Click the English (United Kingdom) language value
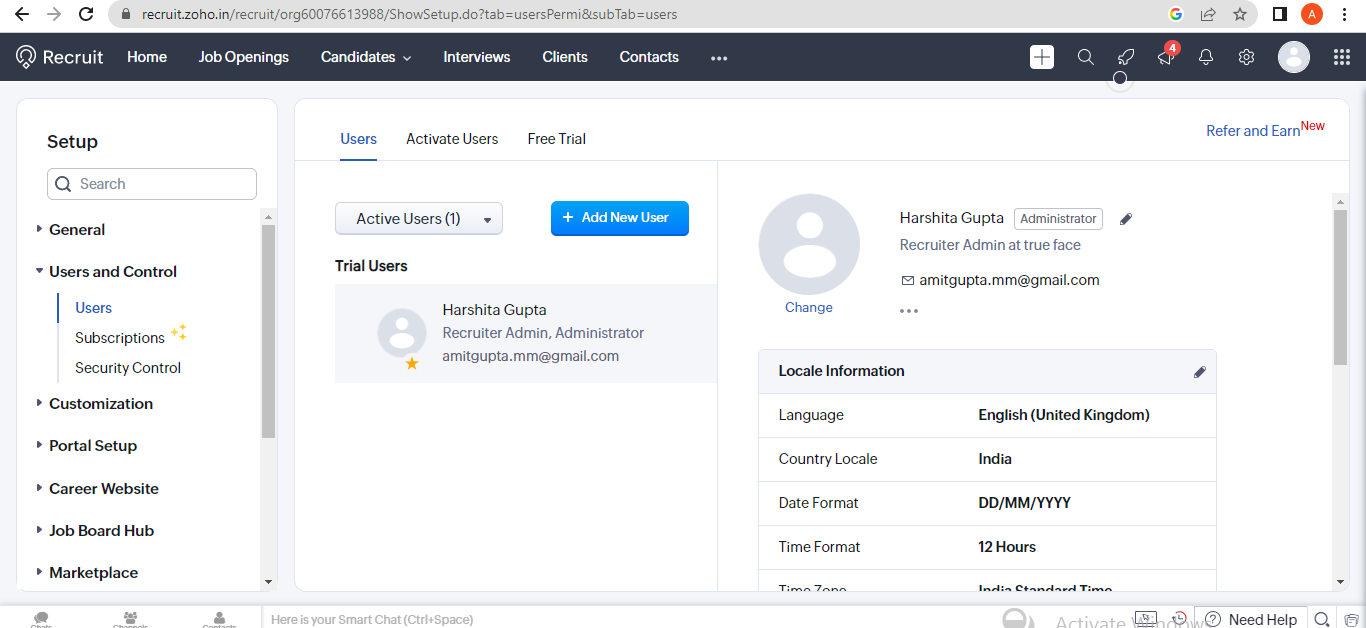1366x628 pixels. (x=1064, y=415)
